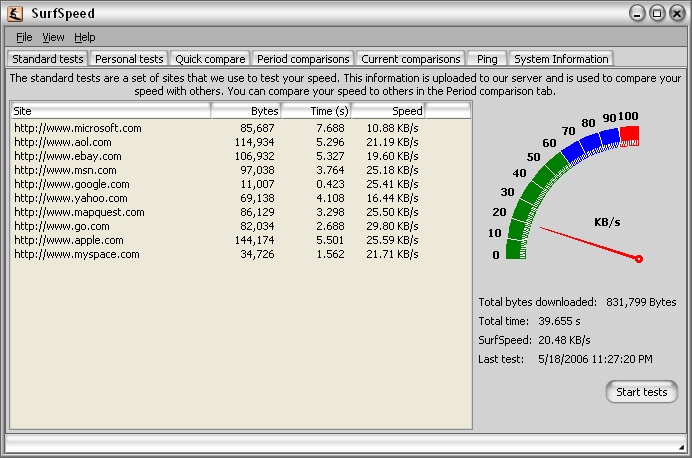Open the Period comparisons tab
The height and width of the screenshot is (458, 692).
coord(302,59)
